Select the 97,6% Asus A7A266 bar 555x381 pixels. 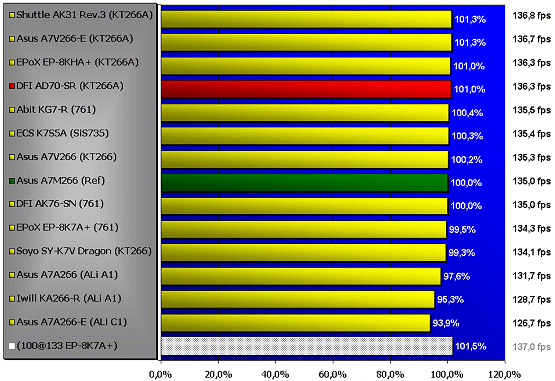(x=301, y=276)
